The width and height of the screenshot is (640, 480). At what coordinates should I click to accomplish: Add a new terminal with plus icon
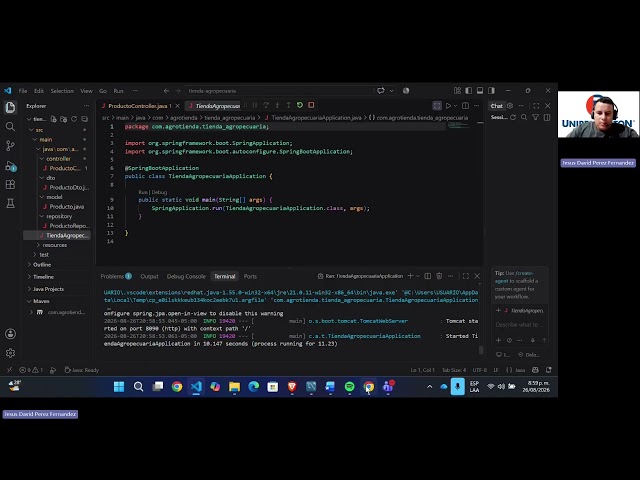[x=411, y=276]
